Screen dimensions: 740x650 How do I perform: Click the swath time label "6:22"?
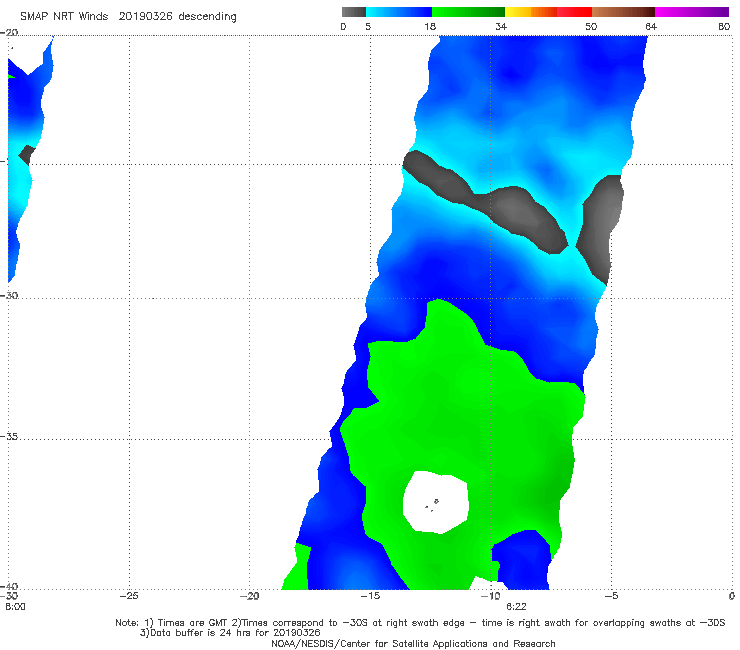coord(516,607)
